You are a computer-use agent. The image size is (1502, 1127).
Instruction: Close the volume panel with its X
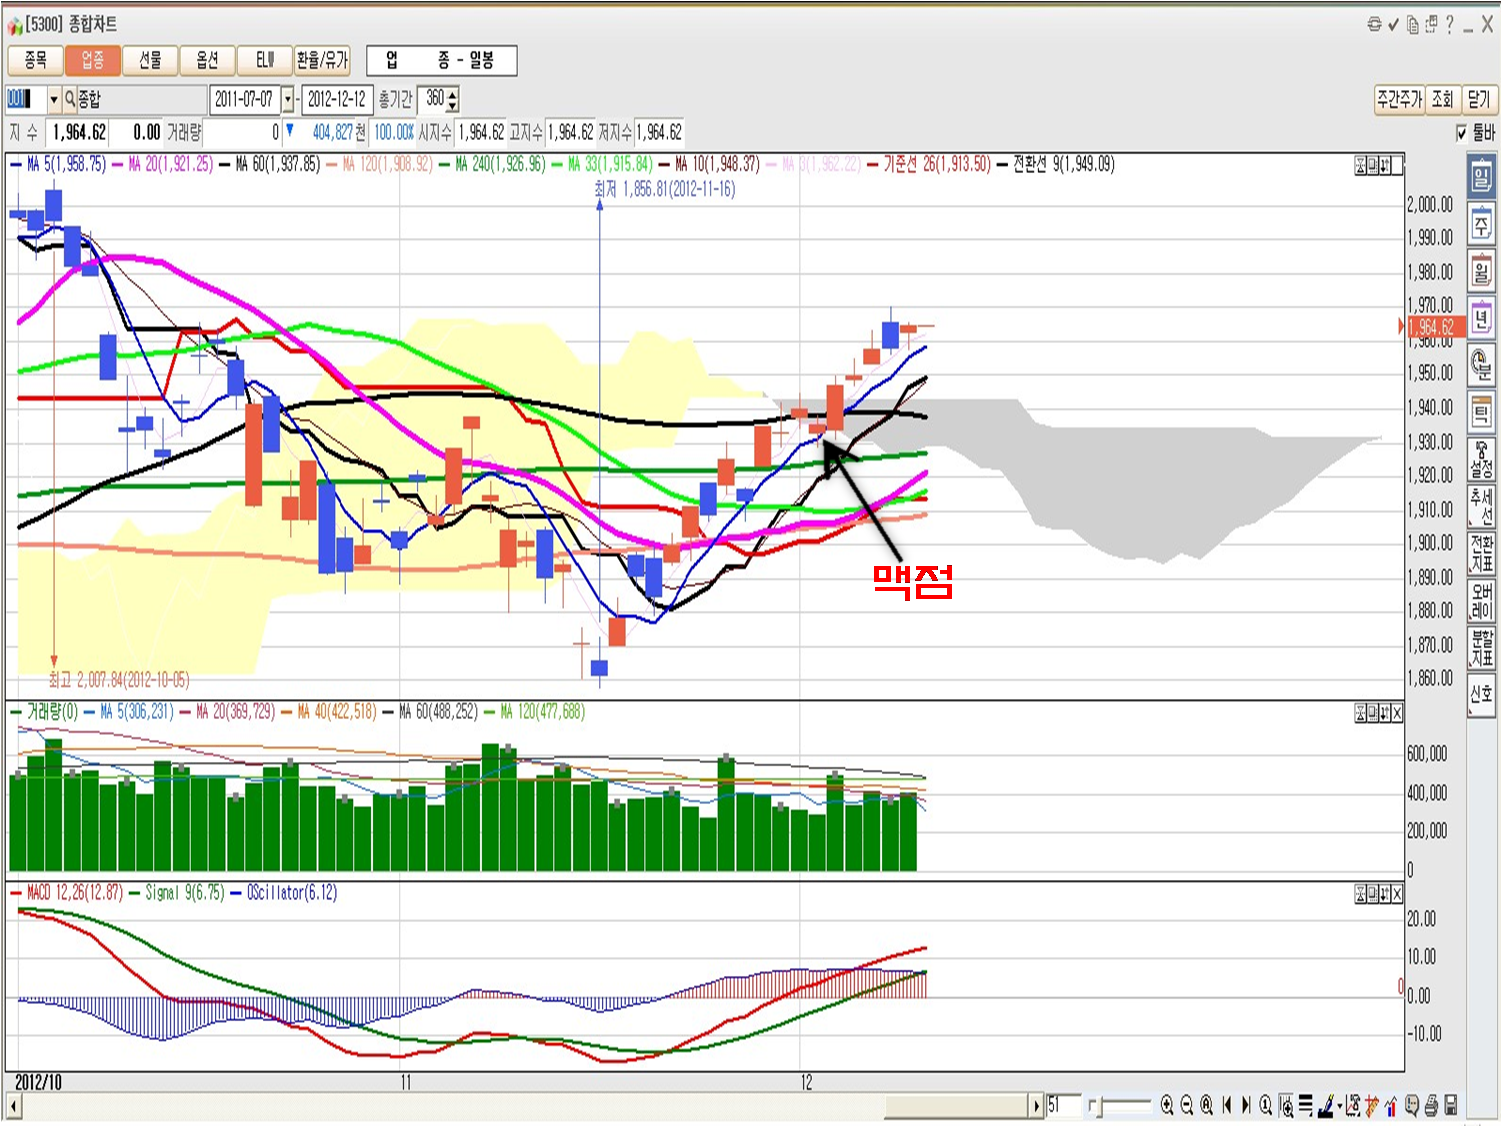[x=1397, y=713]
